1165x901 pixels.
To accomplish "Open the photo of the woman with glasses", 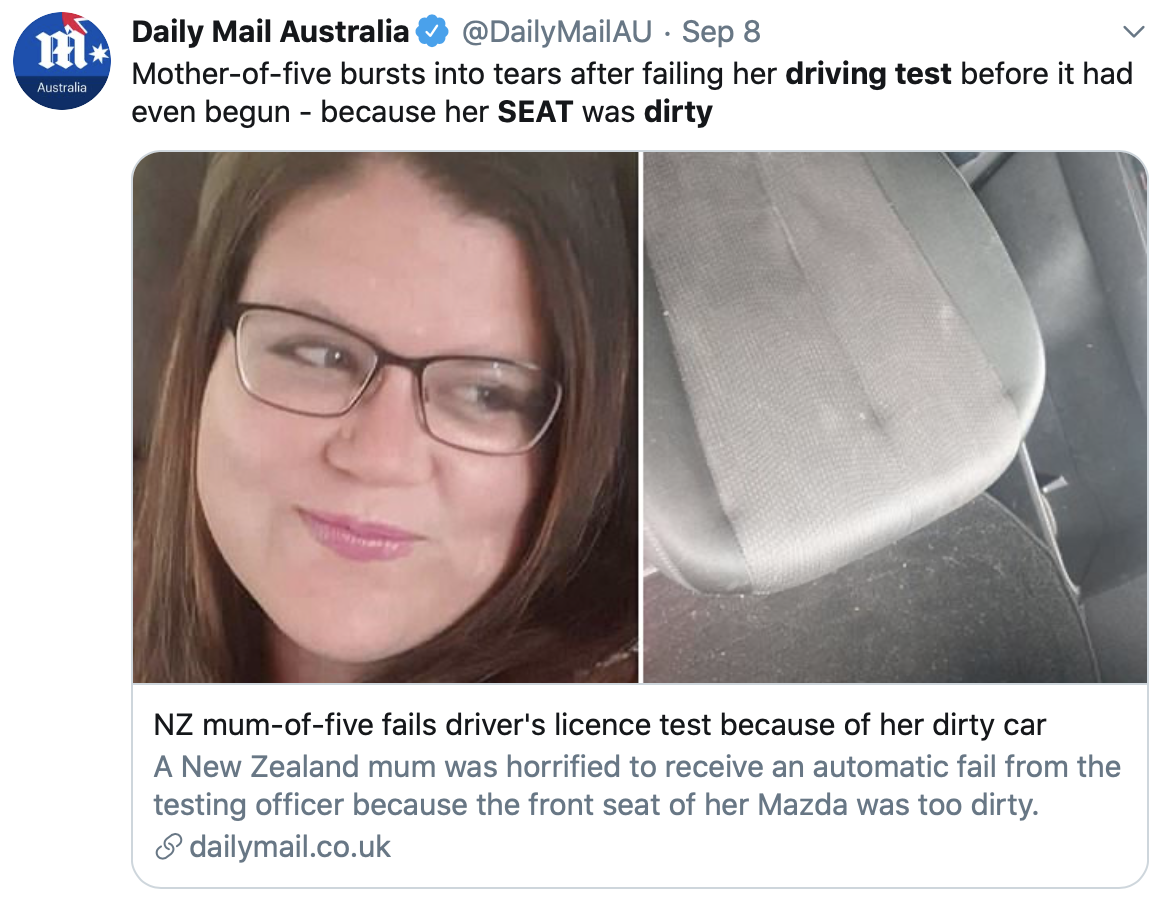I will (x=386, y=417).
